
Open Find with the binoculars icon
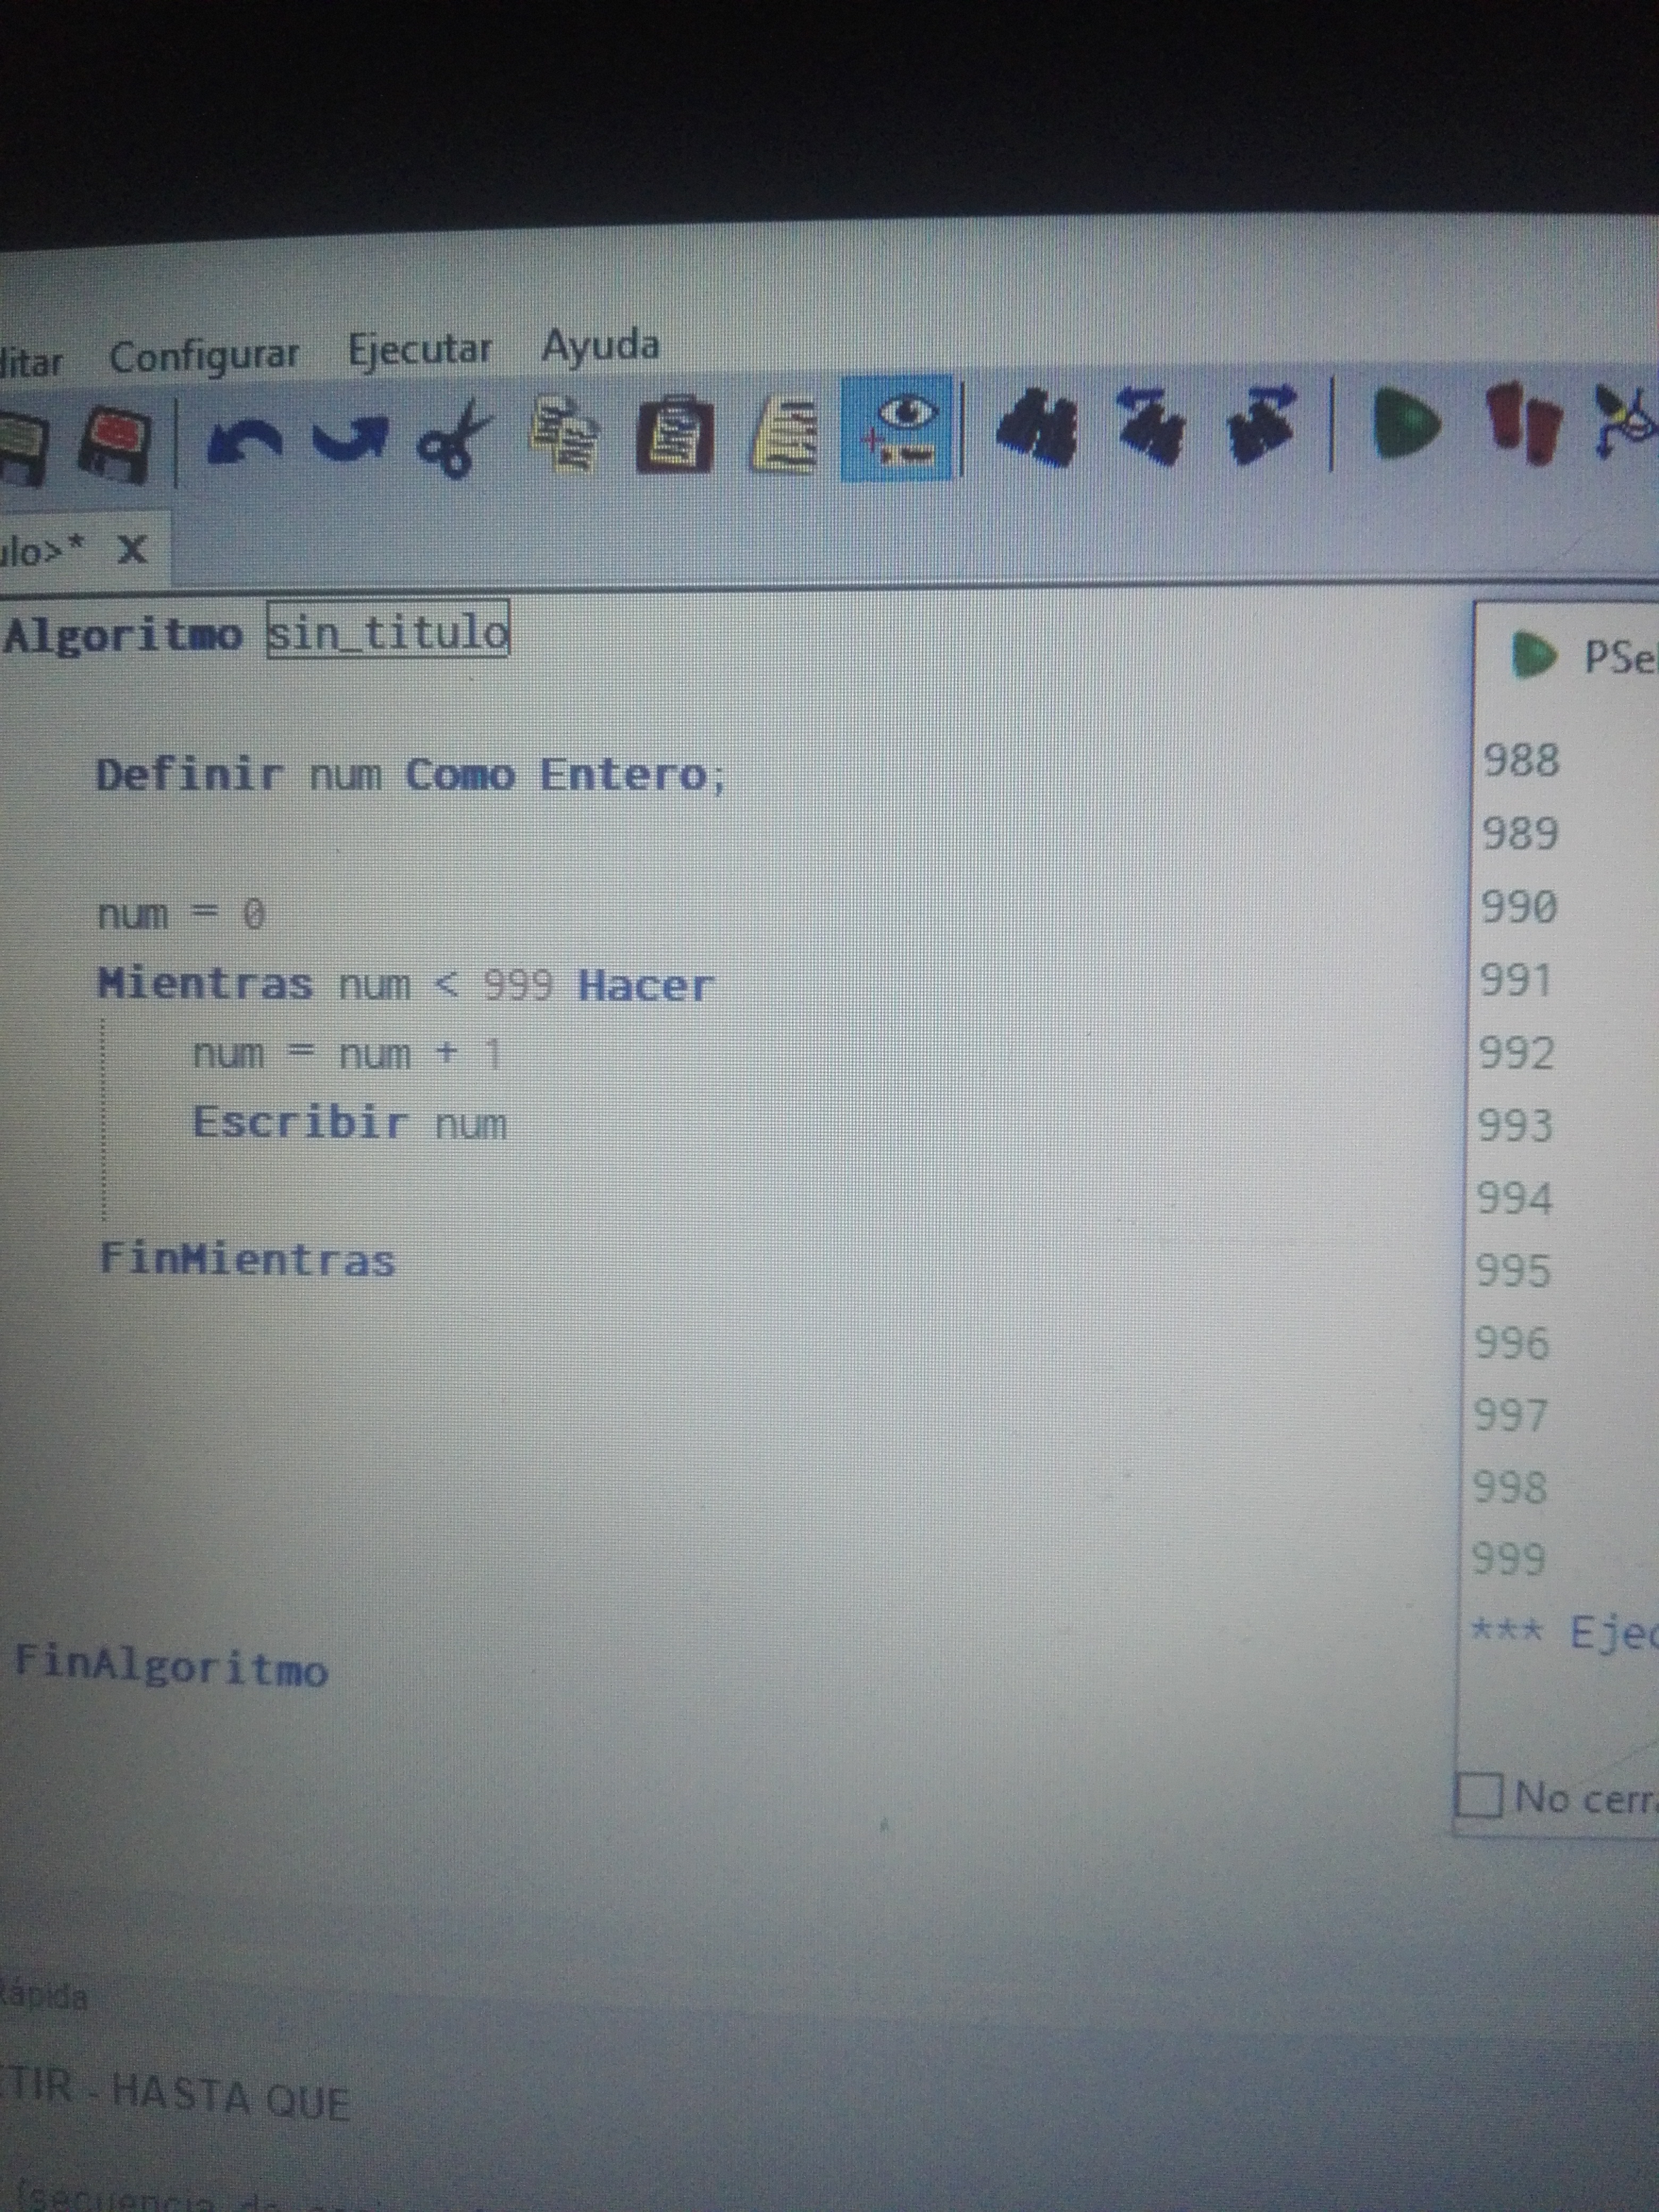pyautogui.click(x=1037, y=427)
